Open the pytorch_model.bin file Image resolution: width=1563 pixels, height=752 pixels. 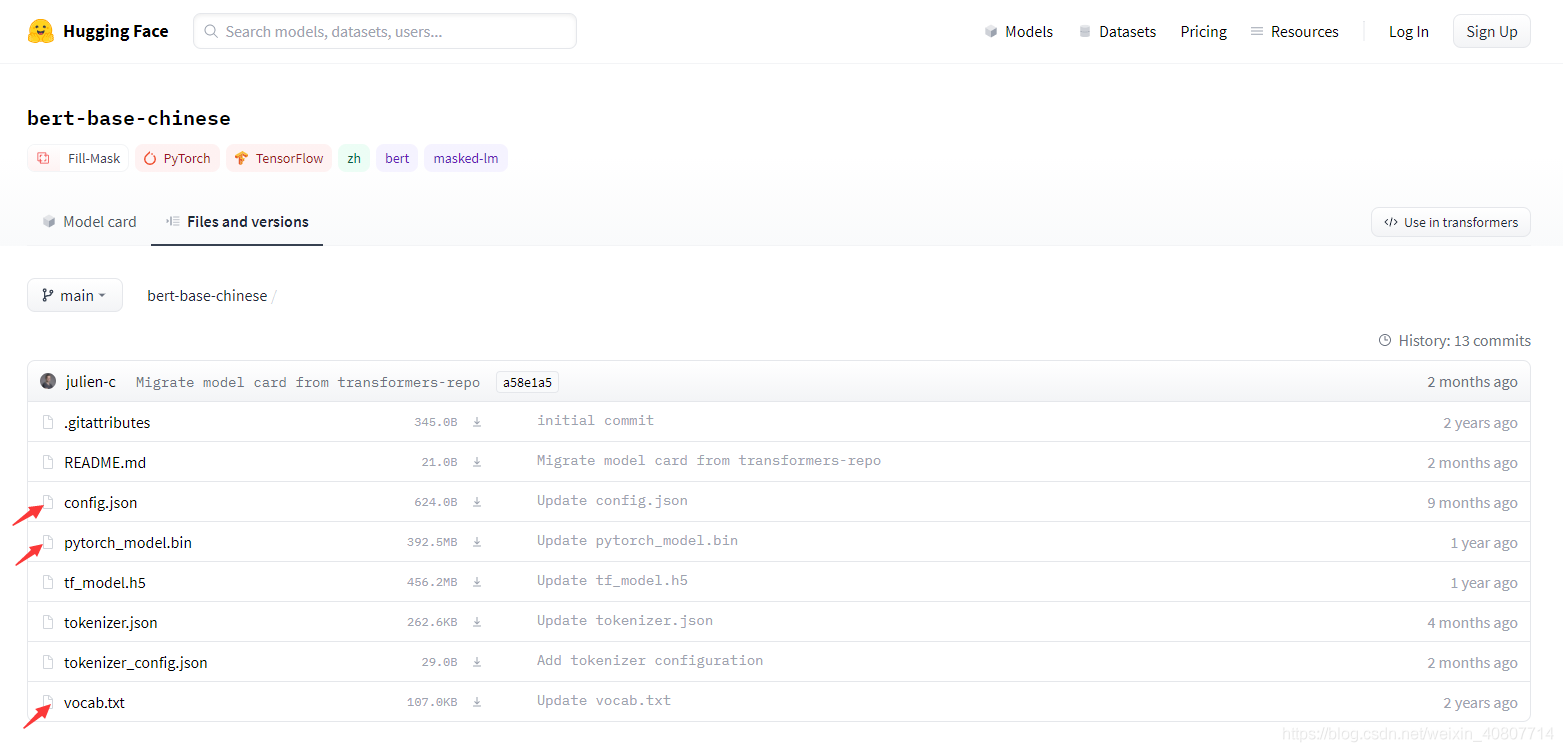click(x=128, y=542)
